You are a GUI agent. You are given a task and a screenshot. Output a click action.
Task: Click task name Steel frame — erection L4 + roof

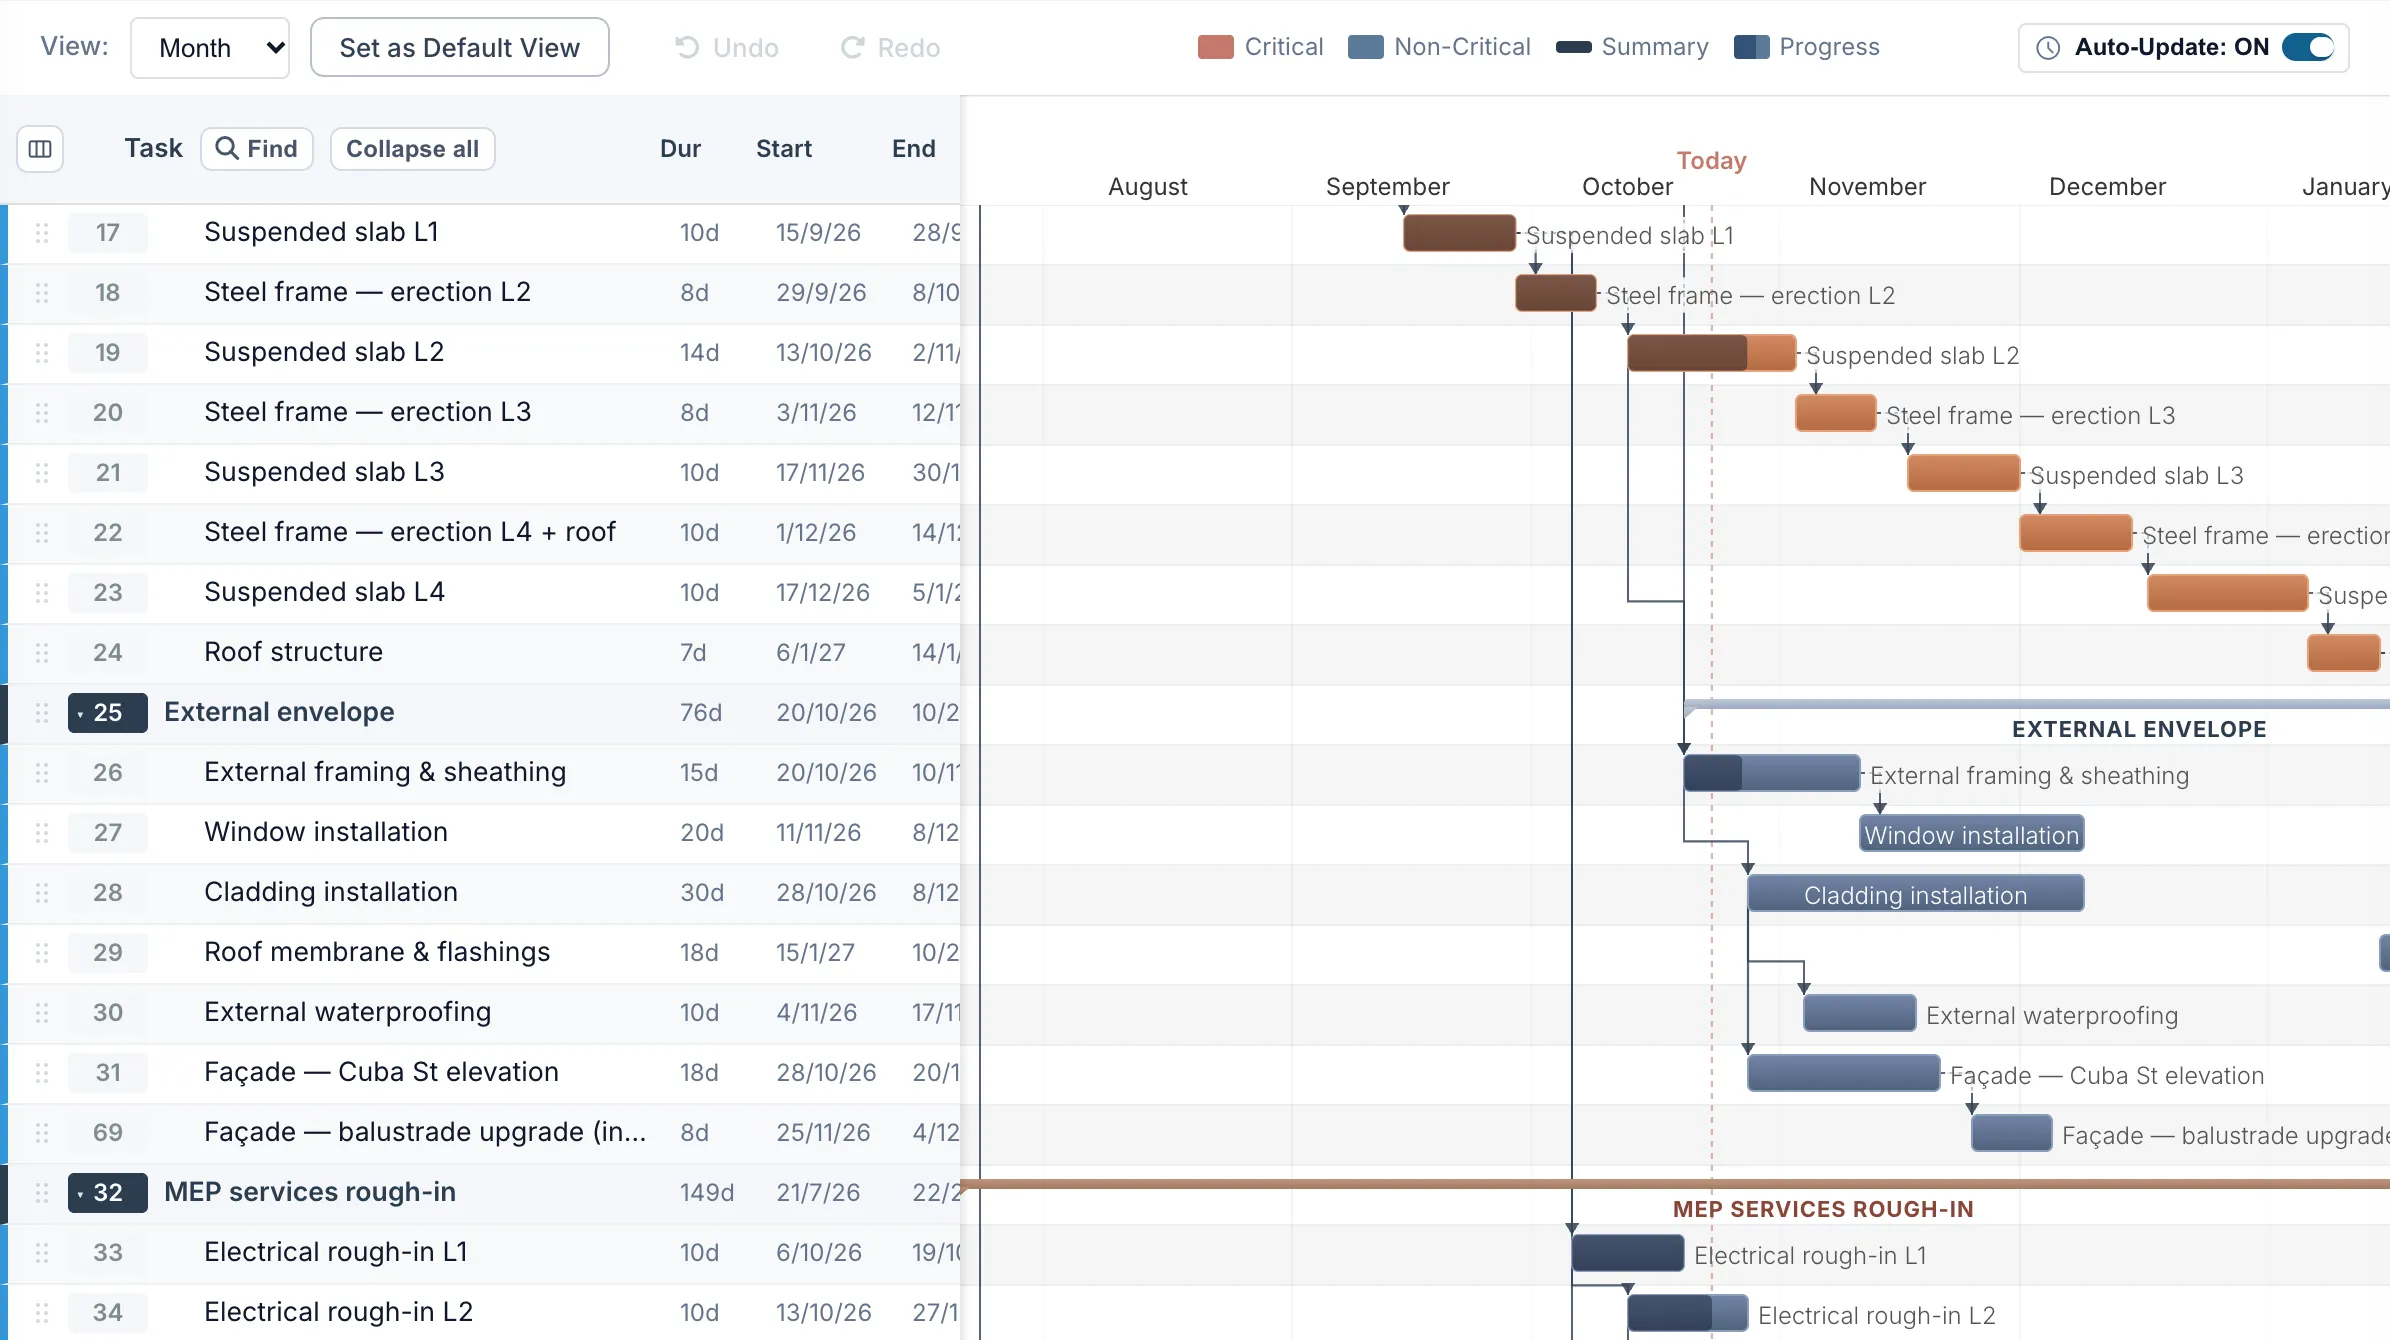[410, 532]
